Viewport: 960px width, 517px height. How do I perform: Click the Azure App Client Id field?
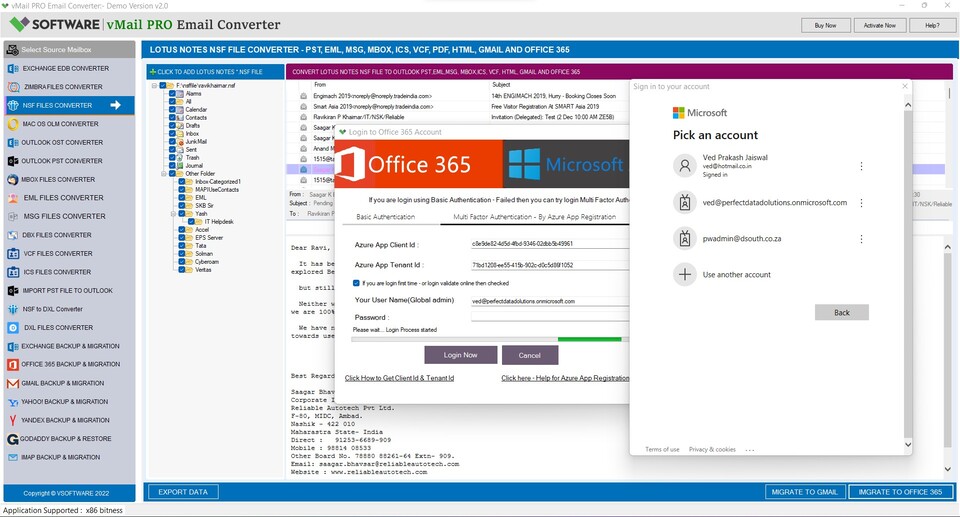pos(550,244)
